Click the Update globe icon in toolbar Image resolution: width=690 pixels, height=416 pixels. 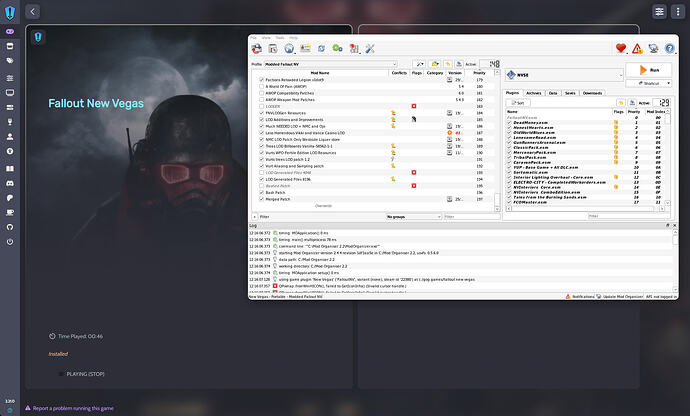pyautogui.click(x=653, y=48)
